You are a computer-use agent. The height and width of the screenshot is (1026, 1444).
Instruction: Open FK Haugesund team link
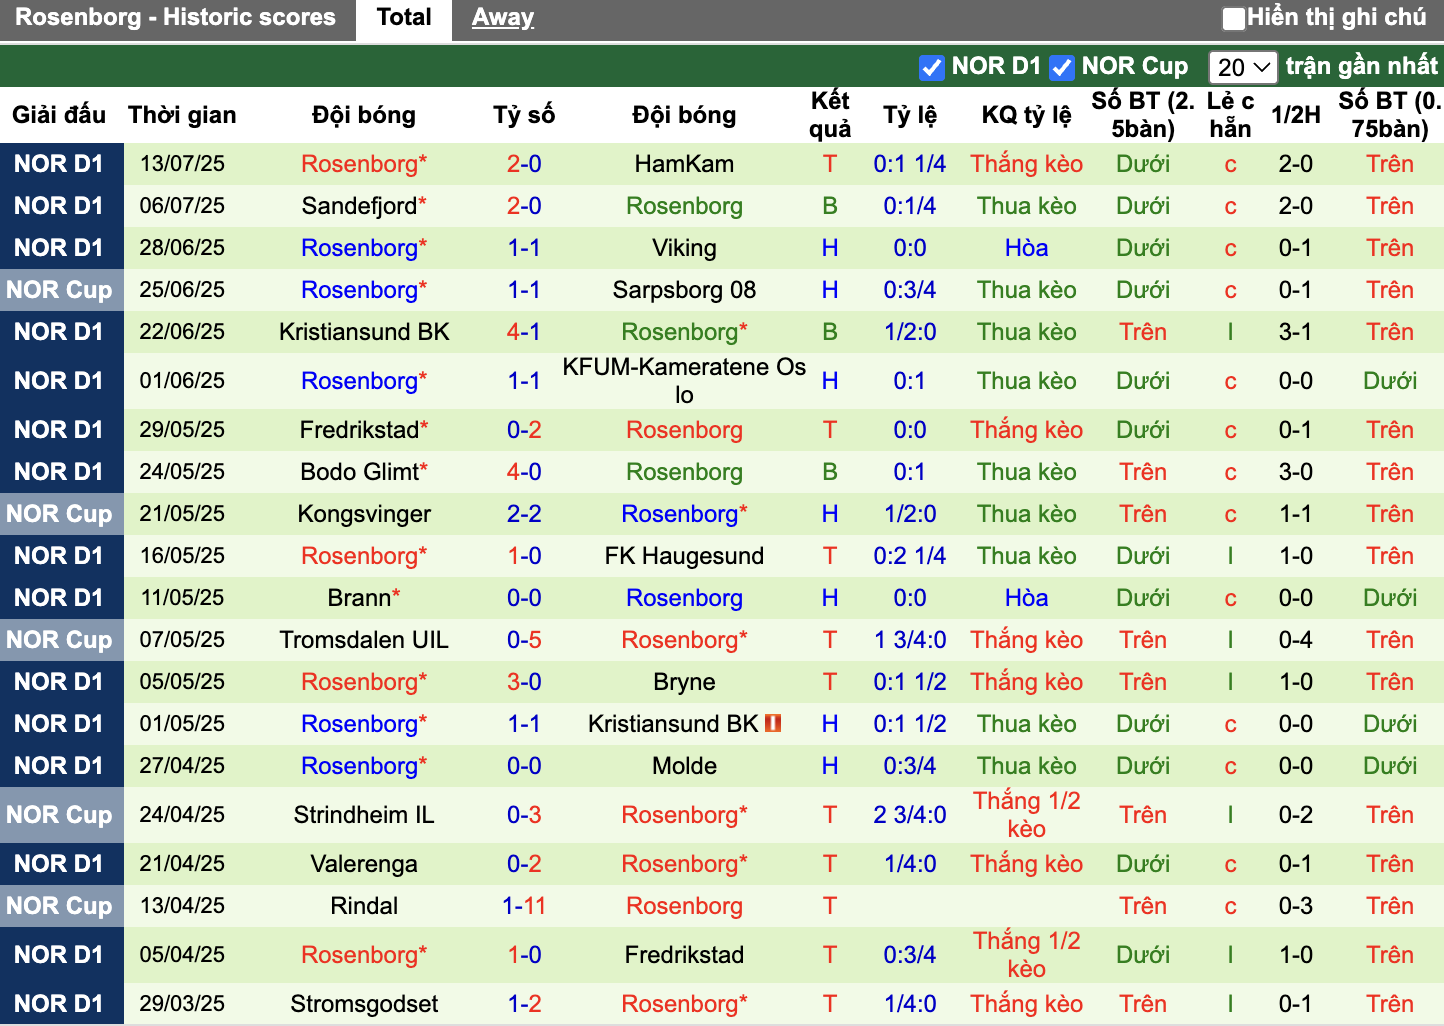pyautogui.click(x=684, y=556)
